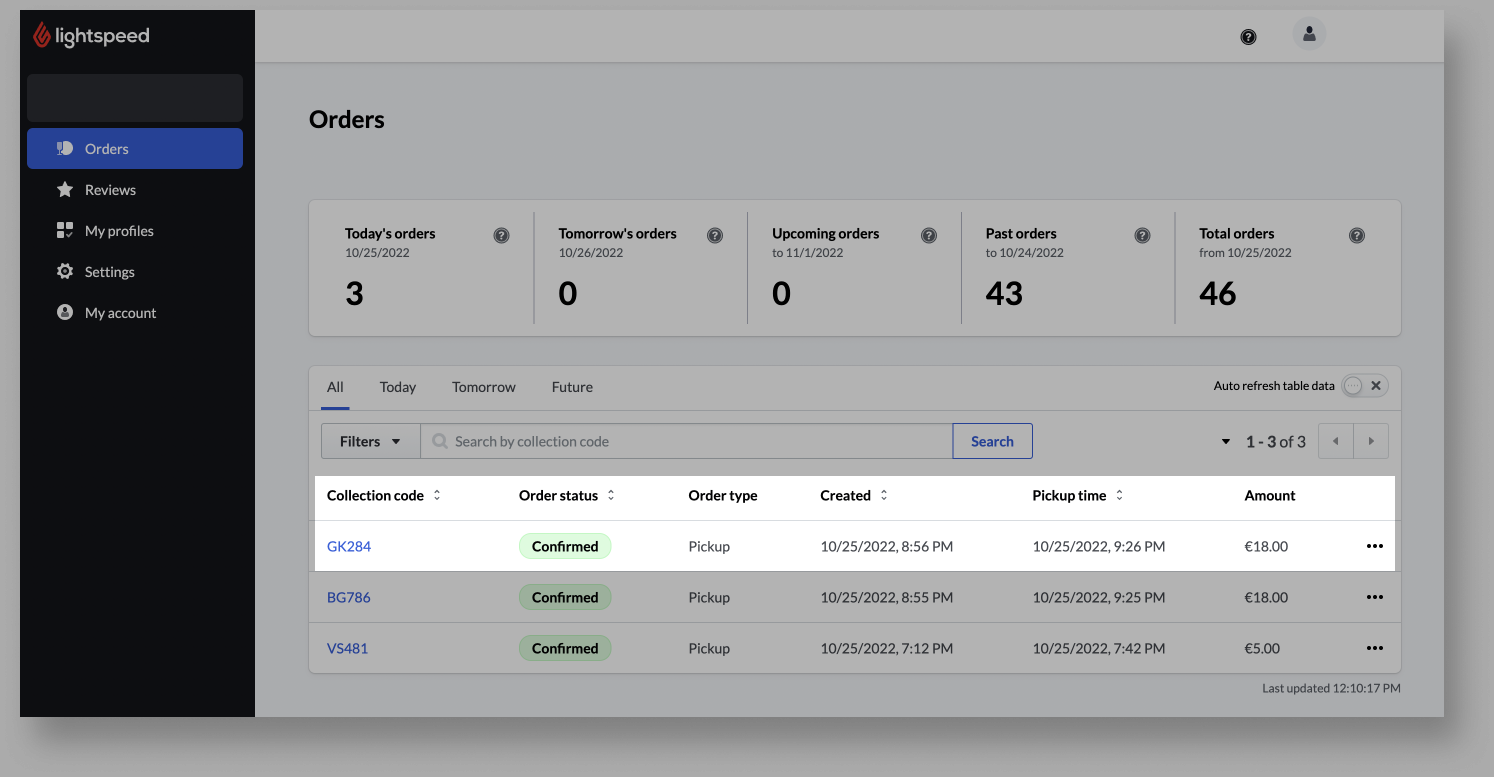The height and width of the screenshot is (777, 1494).
Task: Click help icon beside Tomorrow's orders
Action: click(715, 236)
